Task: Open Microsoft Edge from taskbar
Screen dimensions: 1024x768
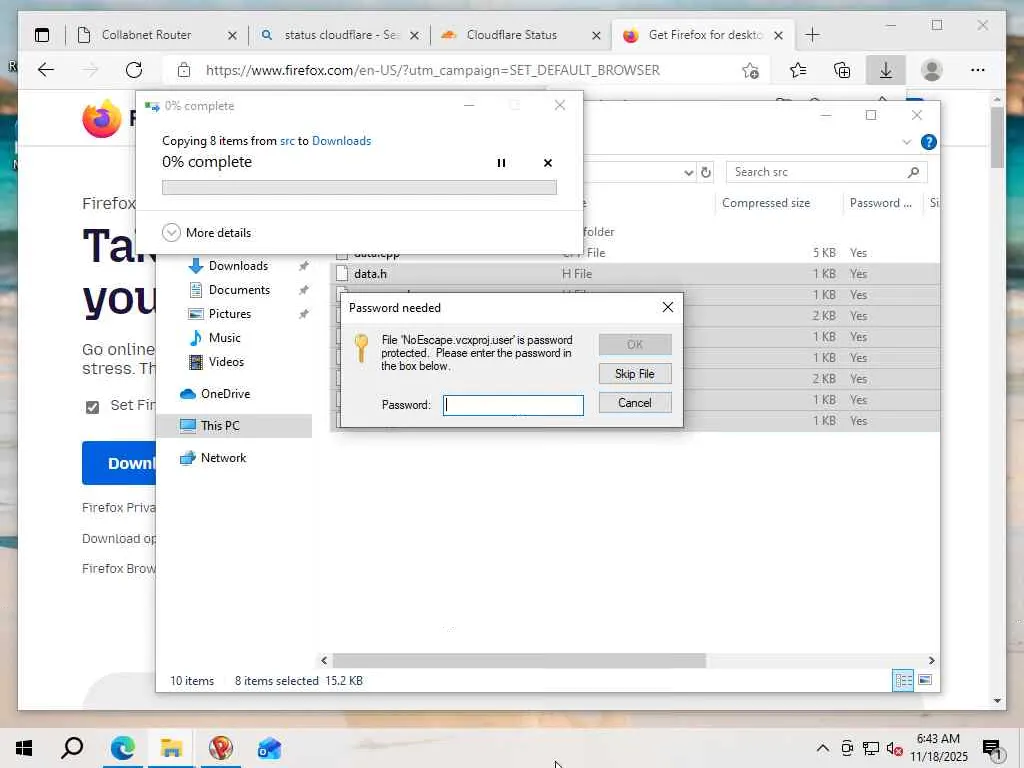Action: pos(123,748)
